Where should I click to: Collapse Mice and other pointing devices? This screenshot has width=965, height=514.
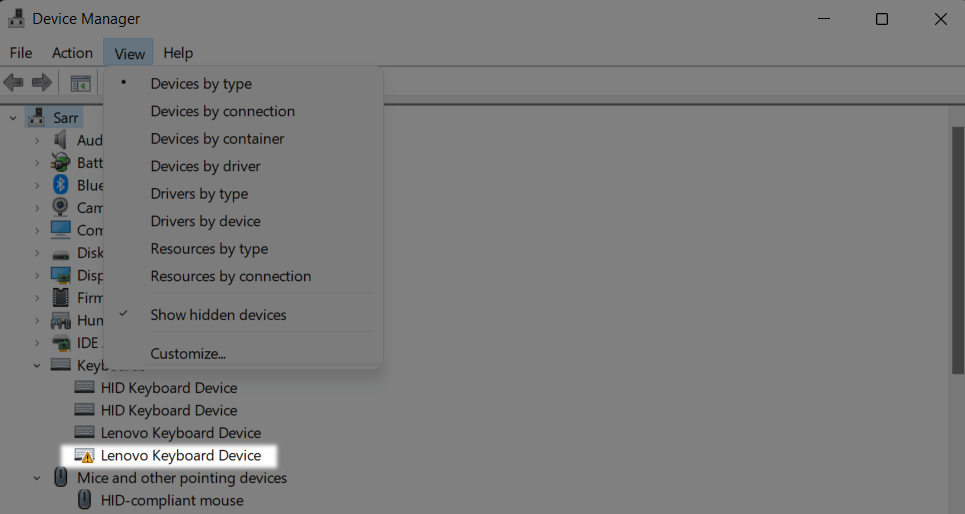37,478
